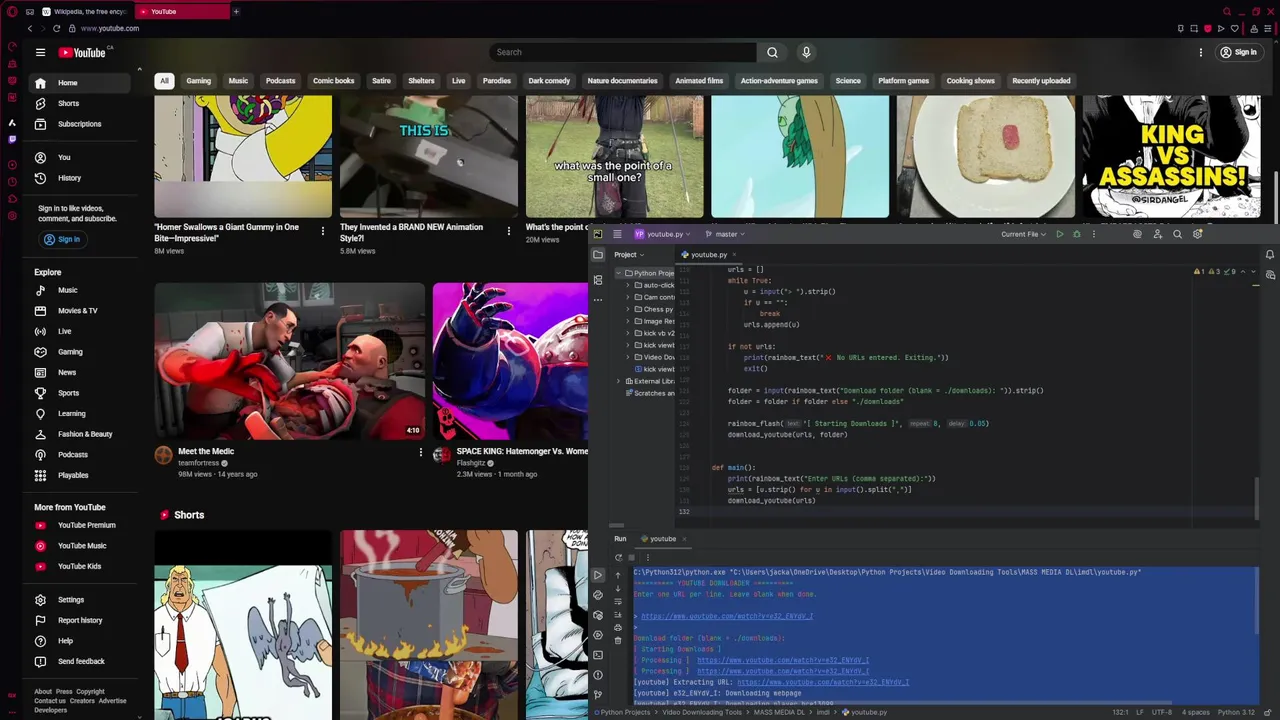Open the youtube.py project dropdown in PyCharm
1280x720 pixels.
click(664, 234)
